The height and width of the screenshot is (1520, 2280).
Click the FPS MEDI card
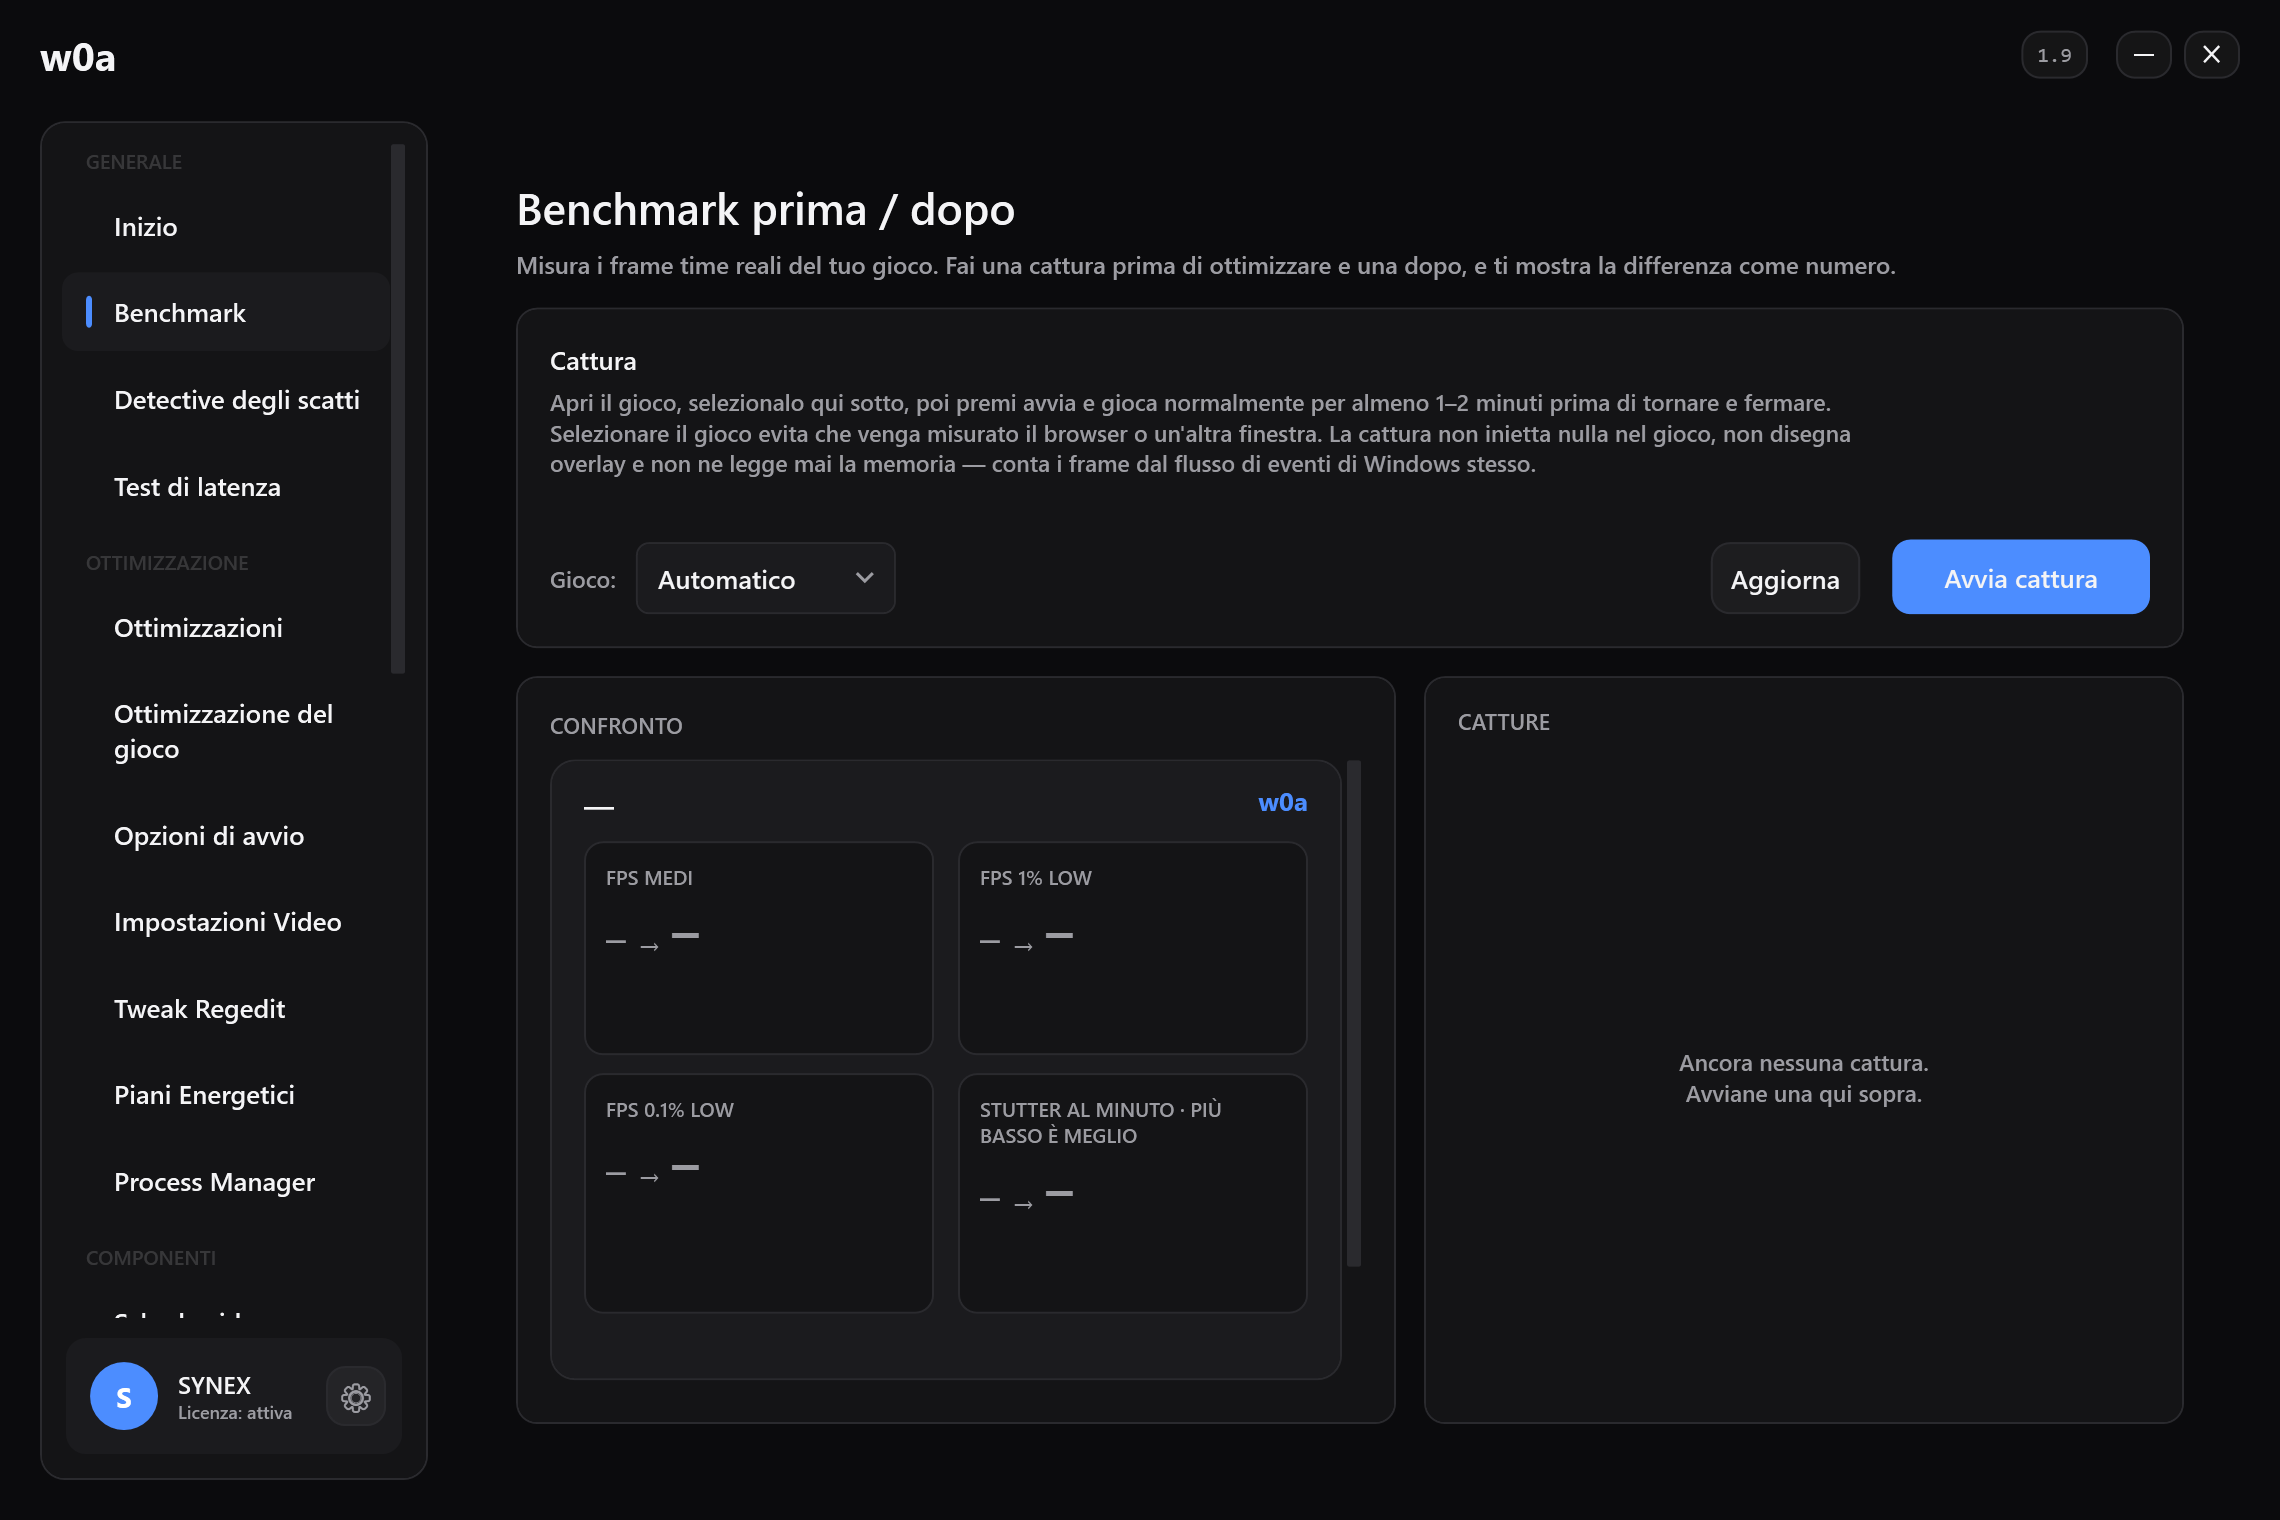tap(759, 948)
